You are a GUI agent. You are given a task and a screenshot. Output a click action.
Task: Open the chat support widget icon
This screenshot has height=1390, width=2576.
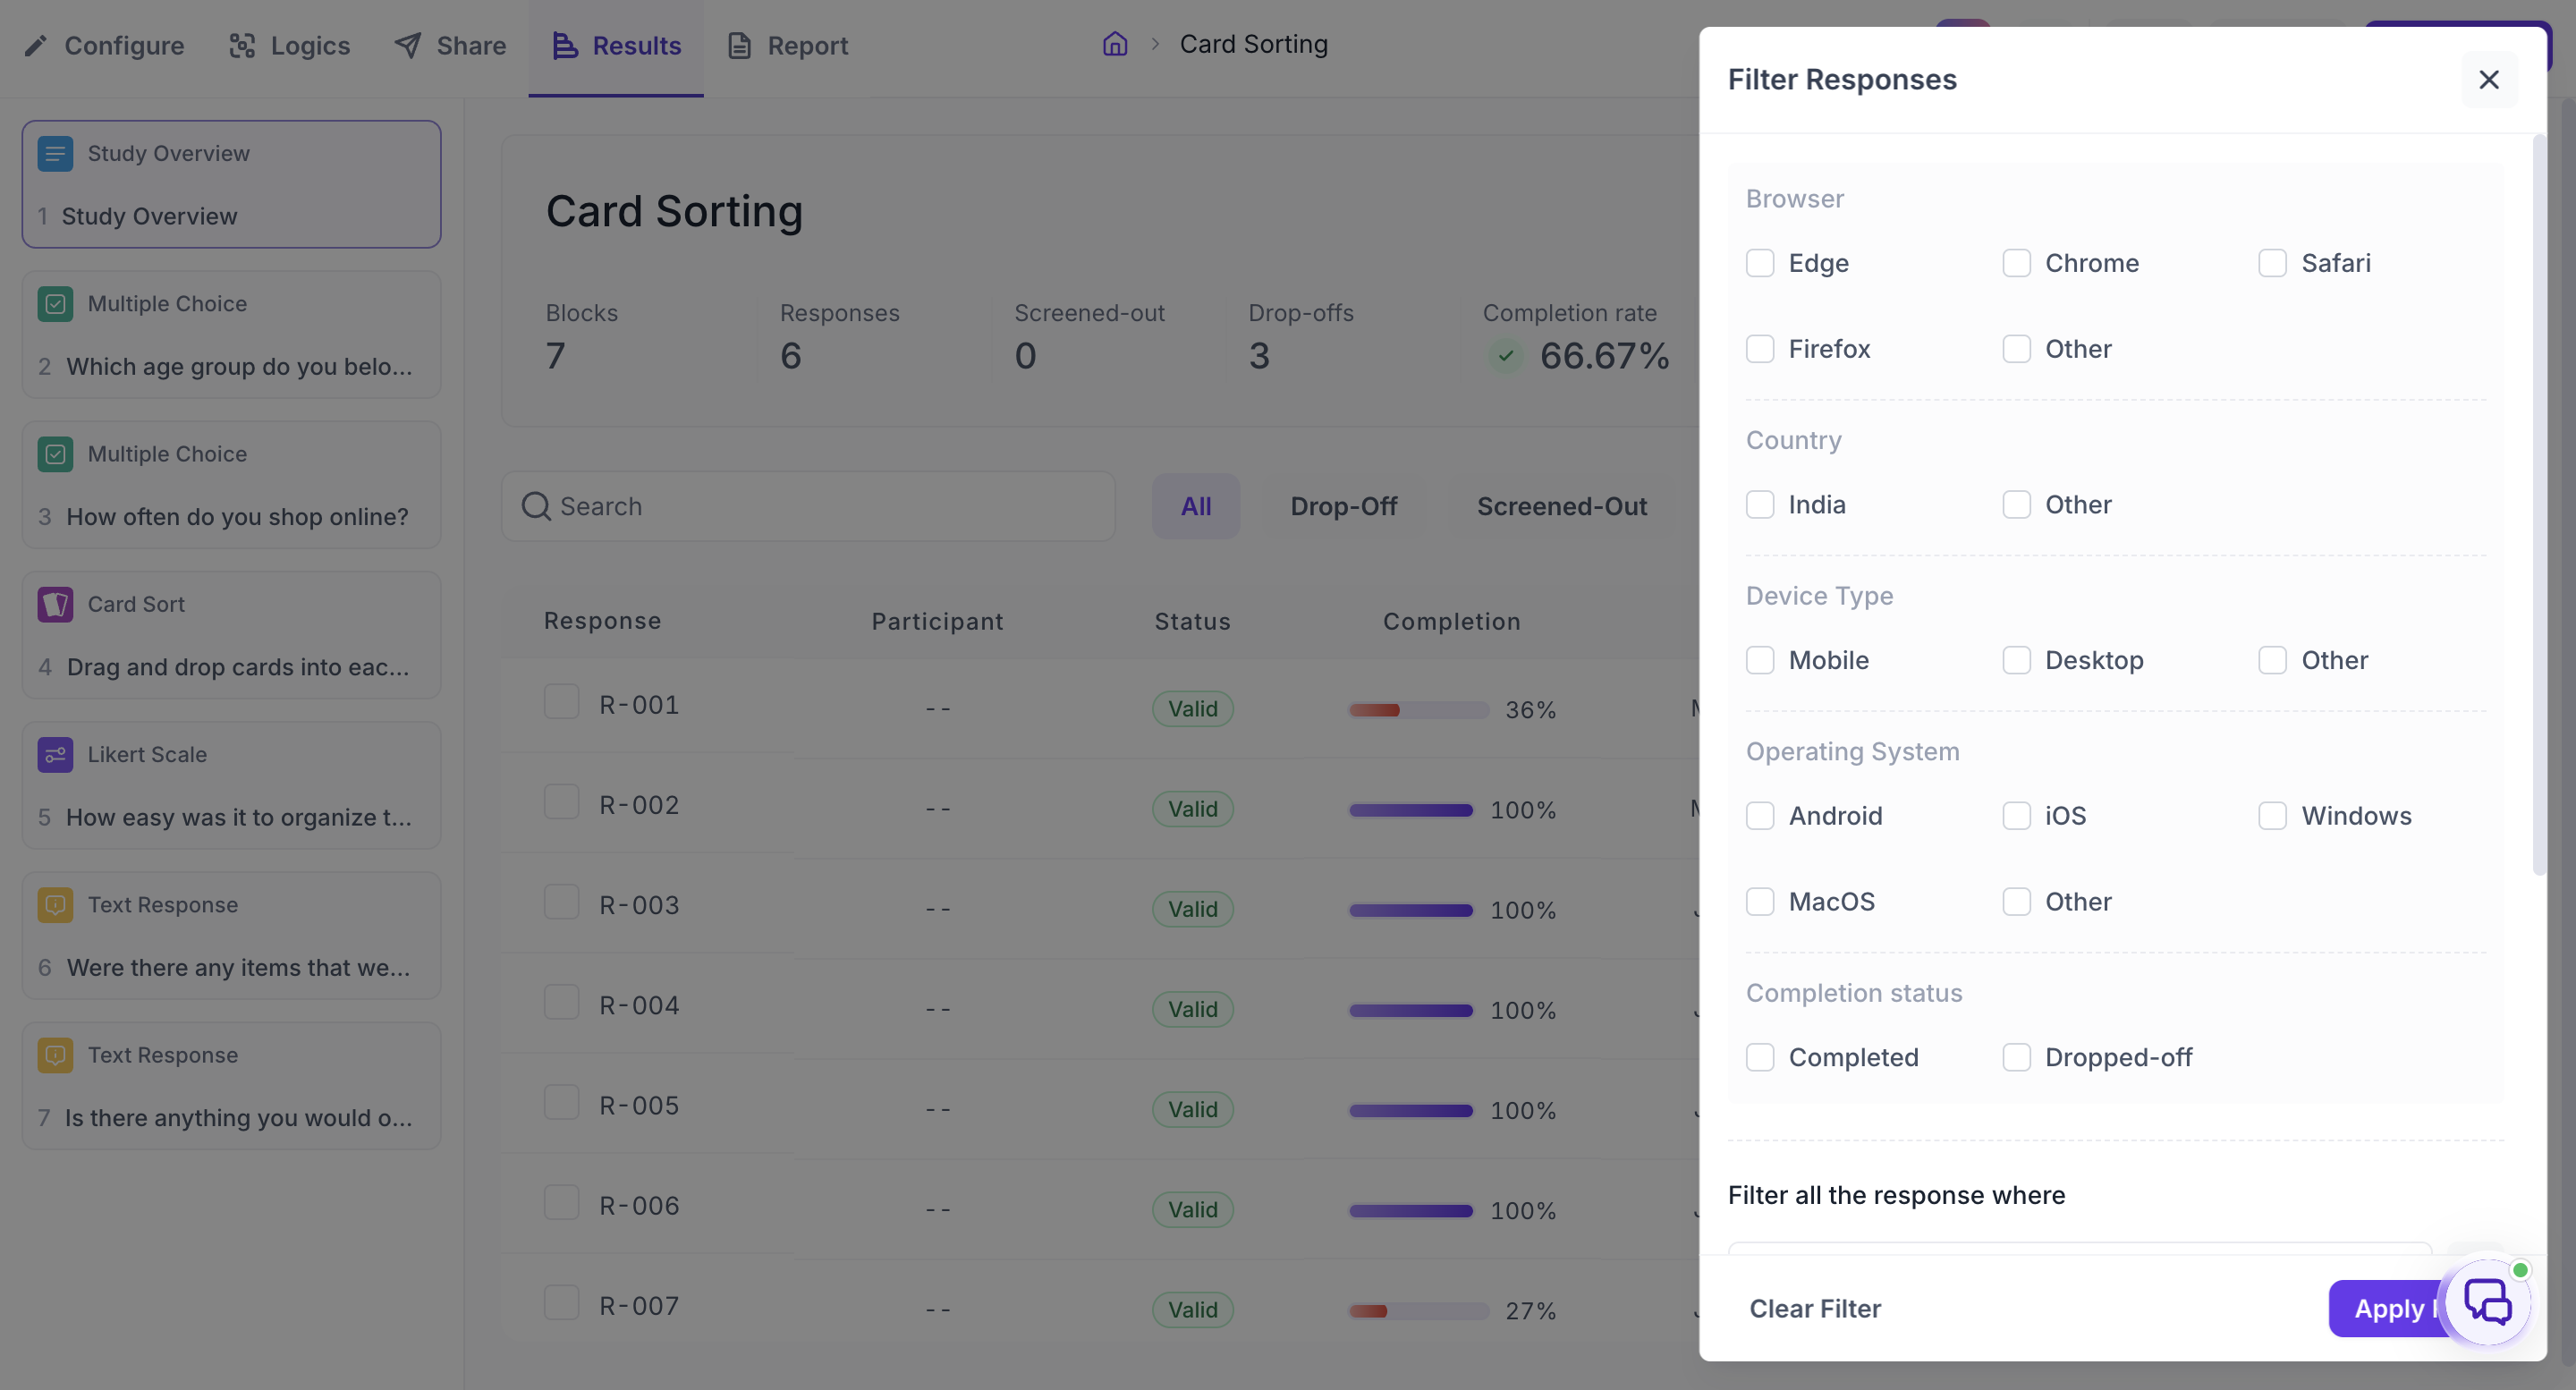point(2488,1303)
